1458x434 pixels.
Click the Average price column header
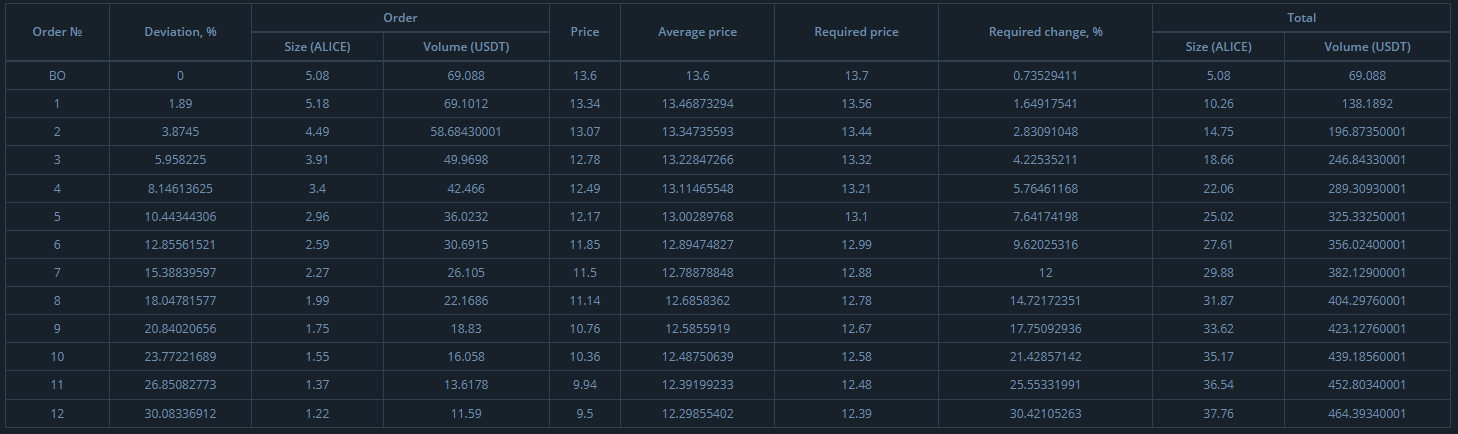(x=697, y=32)
